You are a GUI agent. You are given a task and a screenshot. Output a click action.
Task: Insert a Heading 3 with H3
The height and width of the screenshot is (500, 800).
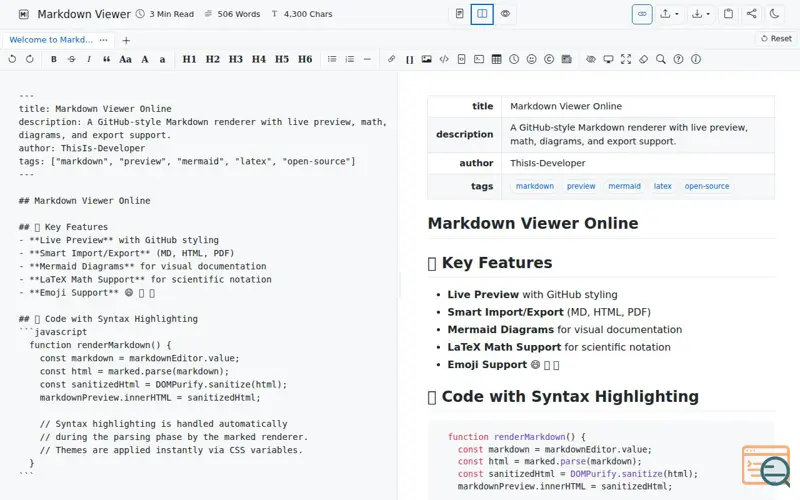(235, 59)
